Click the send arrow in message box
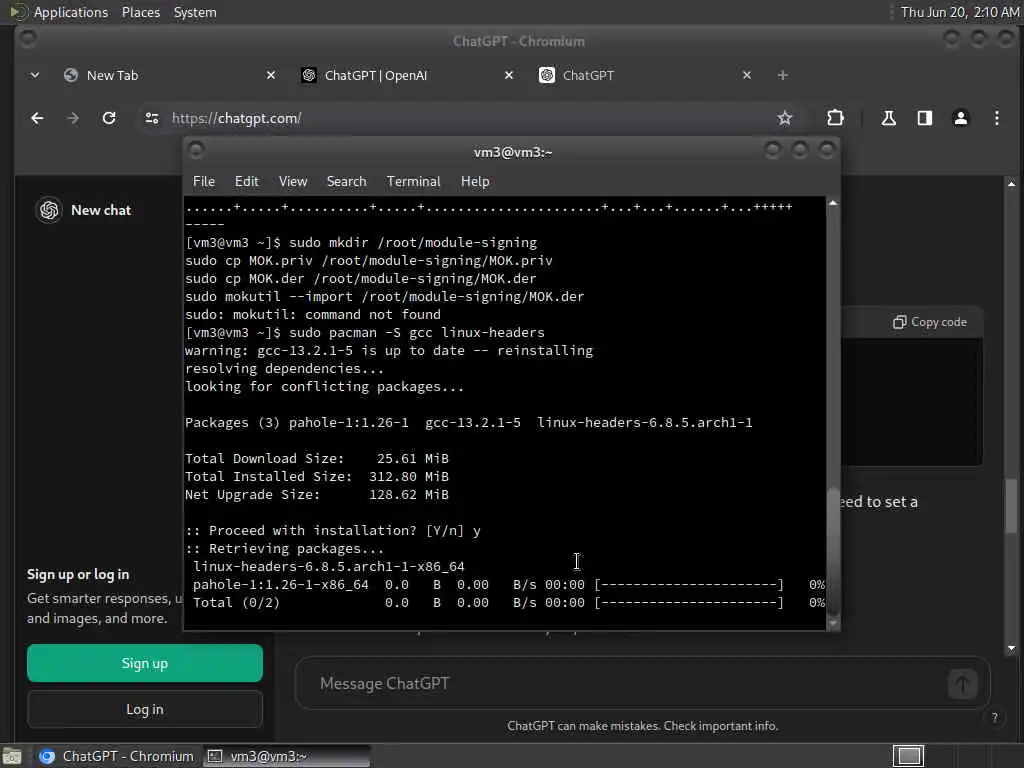Viewport: 1024px width, 768px height. [x=962, y=684]
